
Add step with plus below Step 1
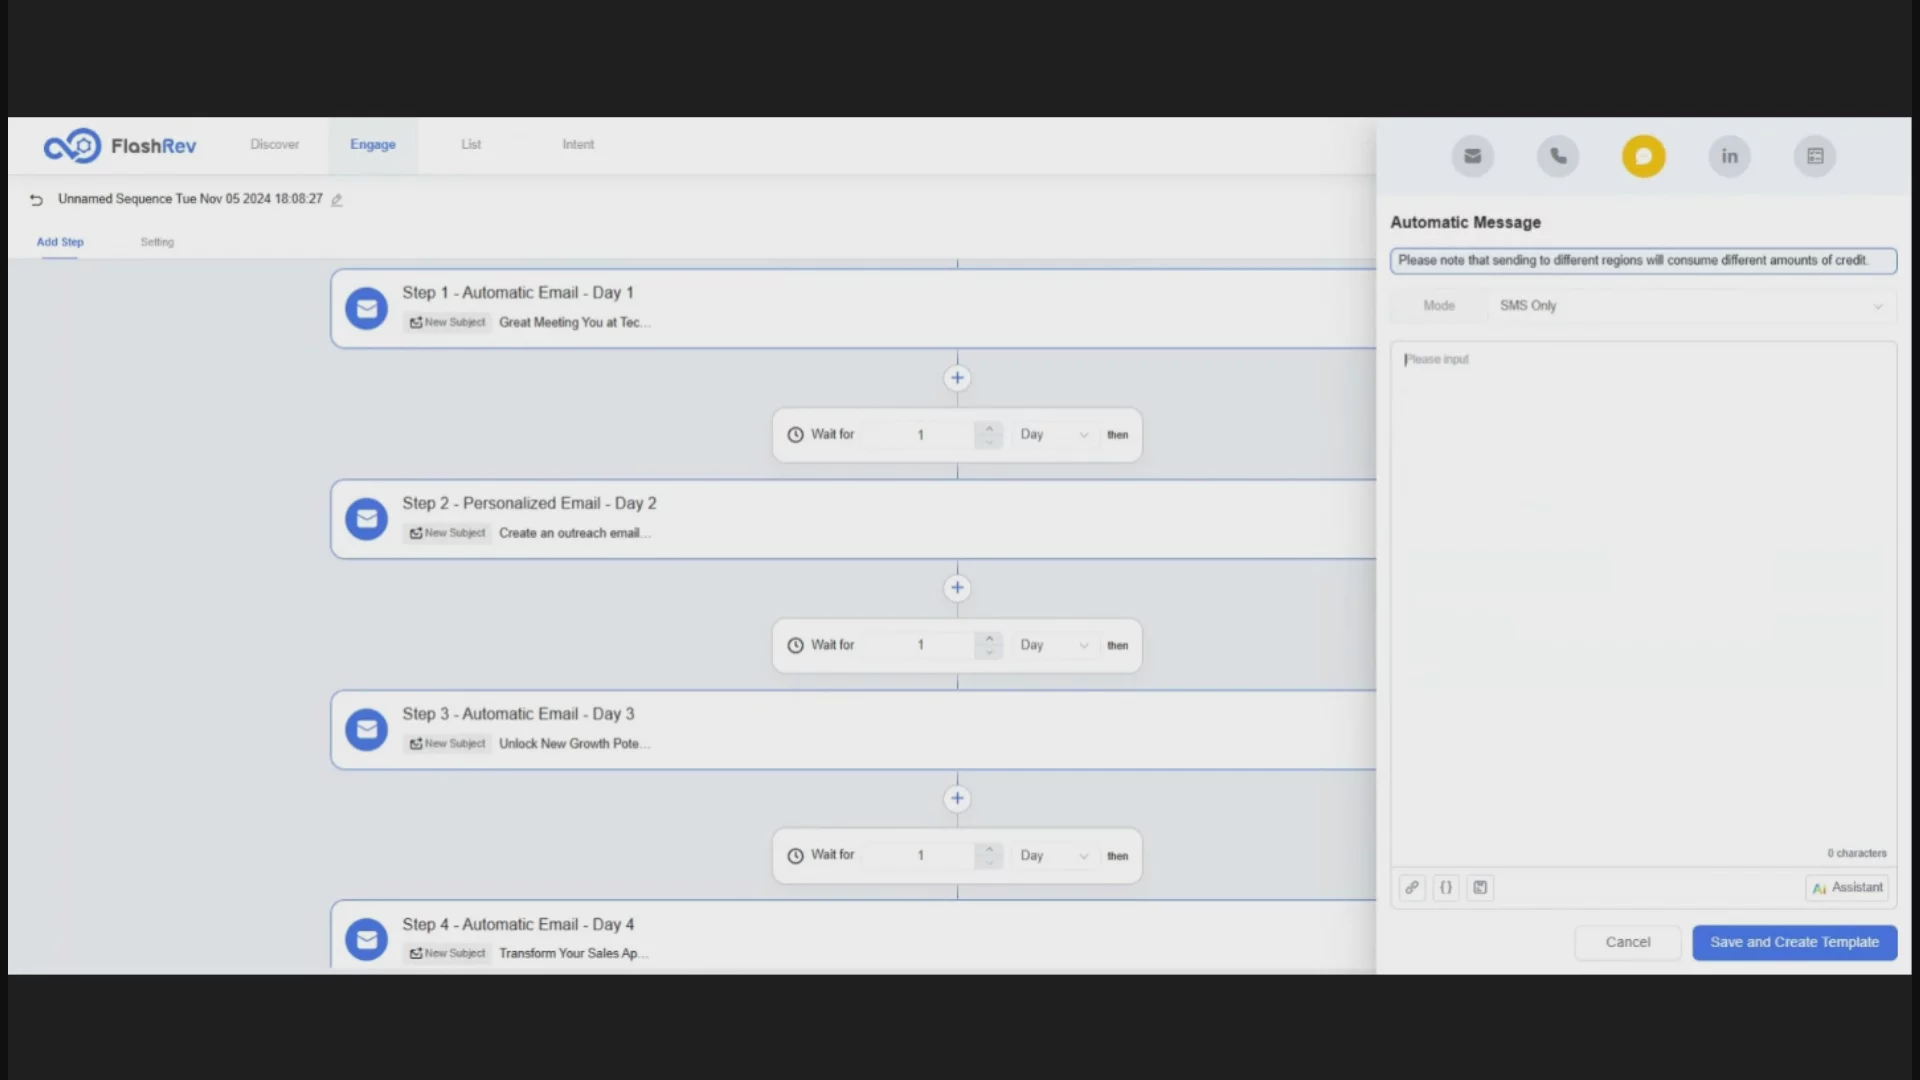pos(957,378)
